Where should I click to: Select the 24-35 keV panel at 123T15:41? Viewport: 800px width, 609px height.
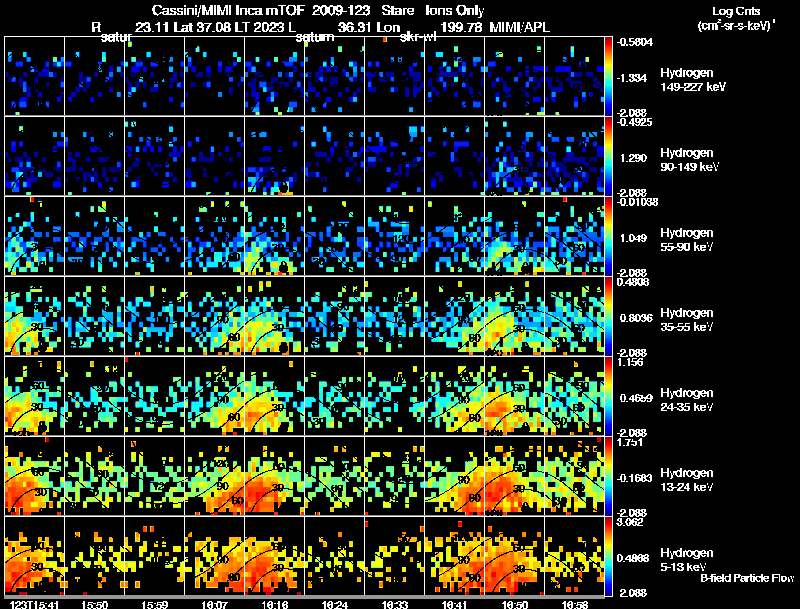tap(35, 396)
